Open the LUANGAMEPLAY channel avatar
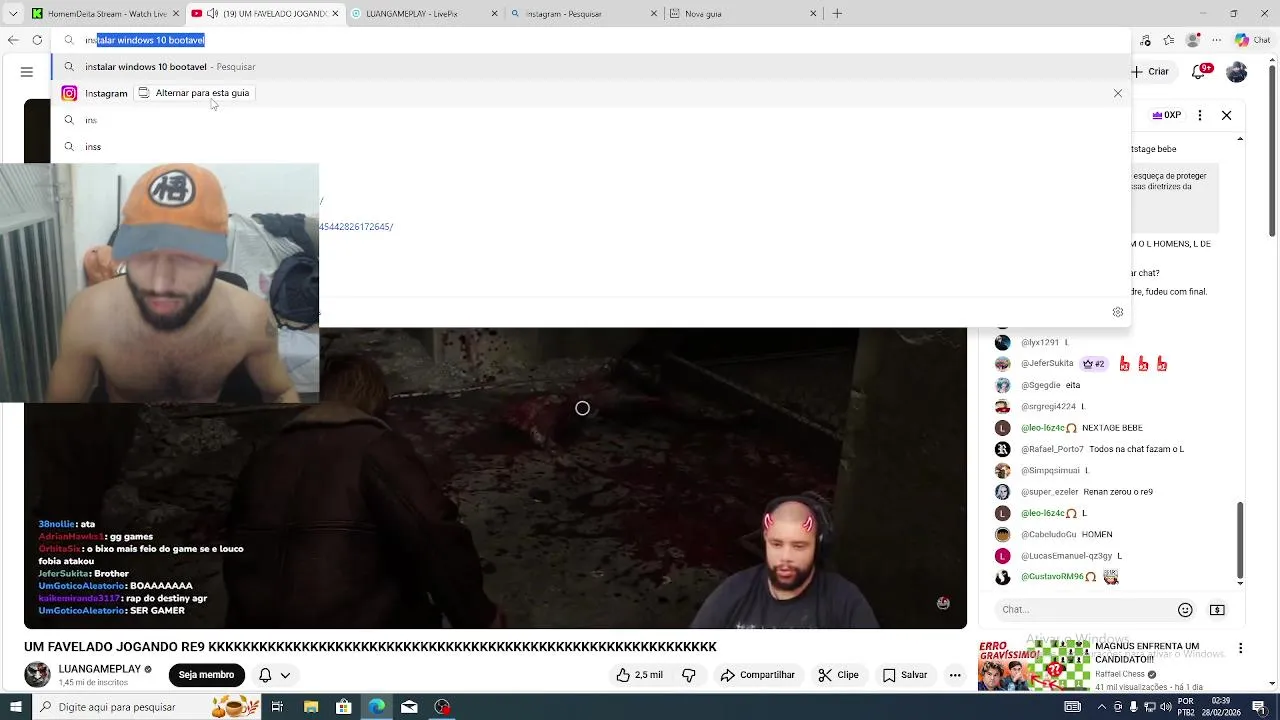 [x=37, y=674]
